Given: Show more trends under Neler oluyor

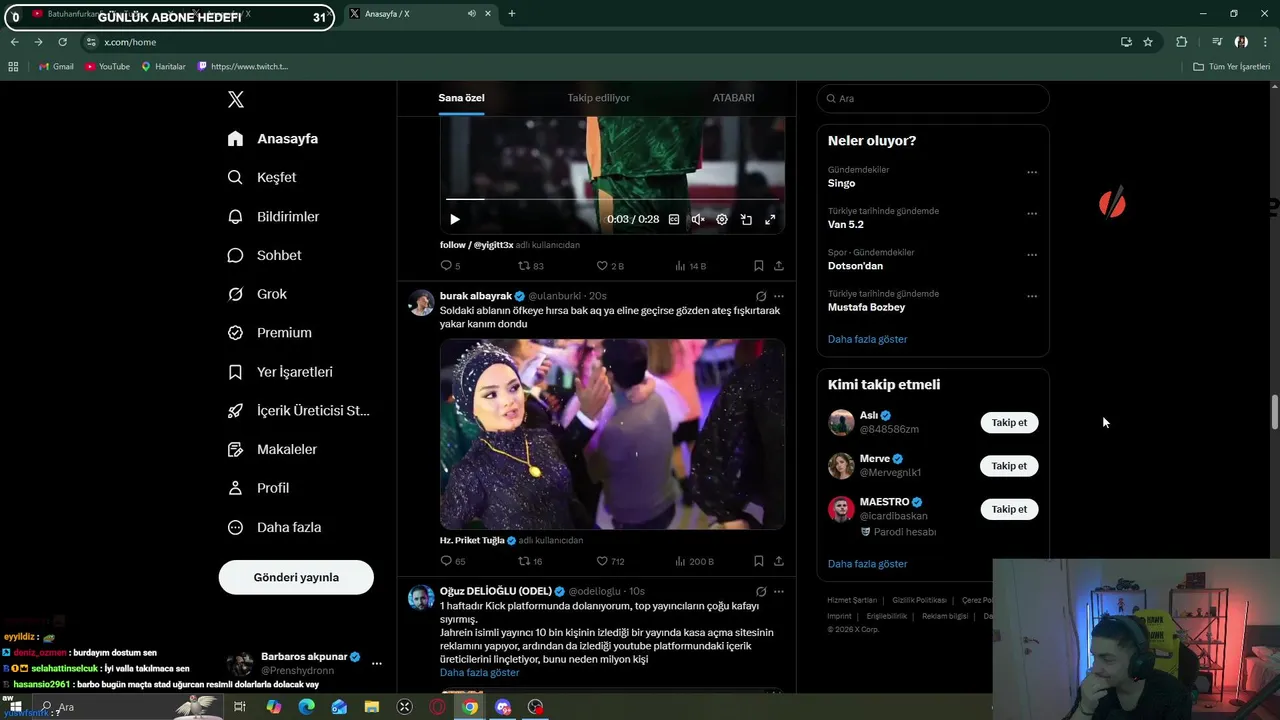Looking at the screenshot, I should tap(867, 339).
